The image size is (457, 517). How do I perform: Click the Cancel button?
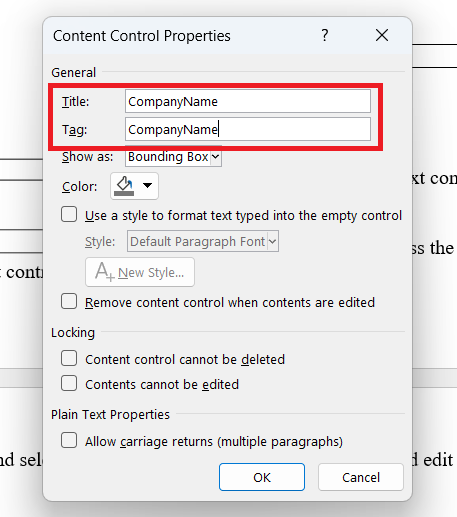point(361,477)
